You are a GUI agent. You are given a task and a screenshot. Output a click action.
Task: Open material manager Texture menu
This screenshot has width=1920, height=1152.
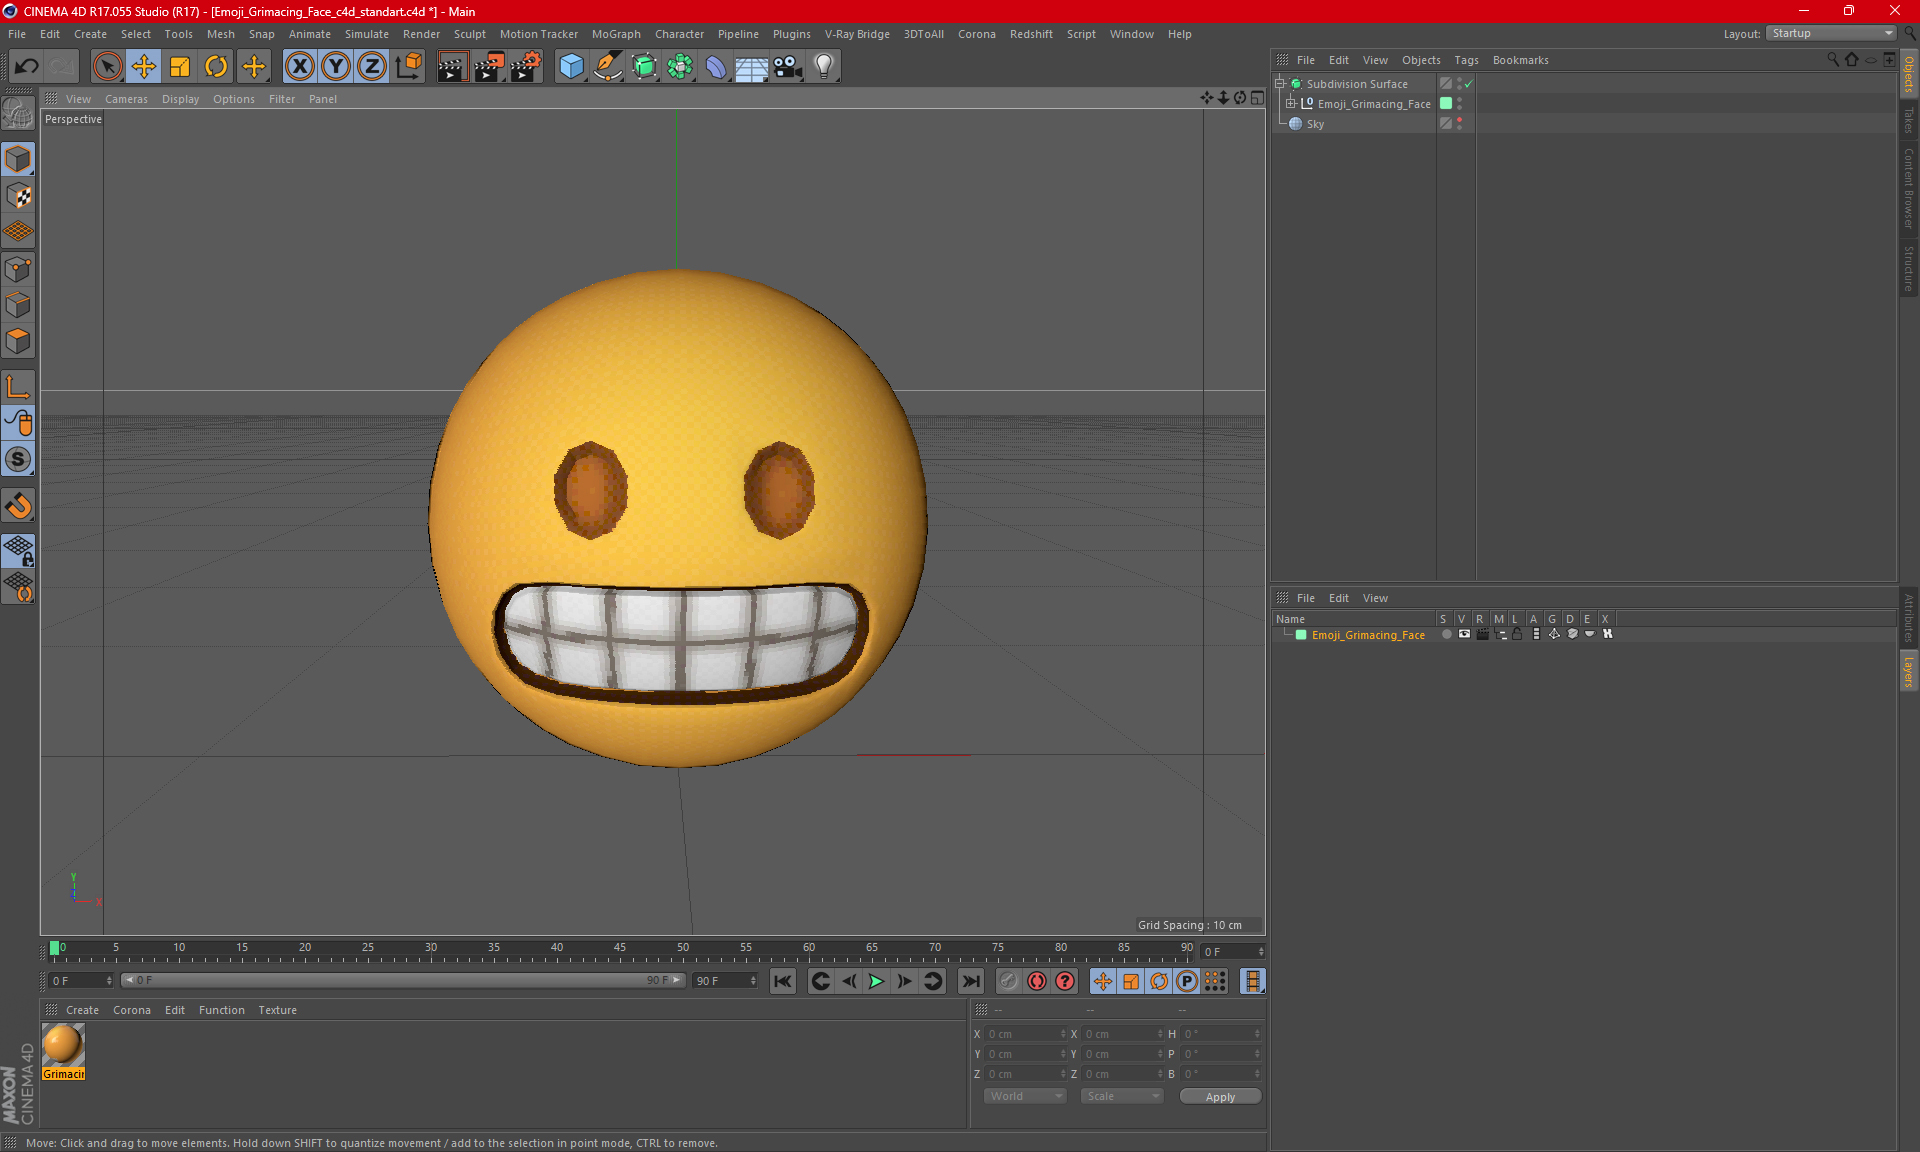point(277,1010)
